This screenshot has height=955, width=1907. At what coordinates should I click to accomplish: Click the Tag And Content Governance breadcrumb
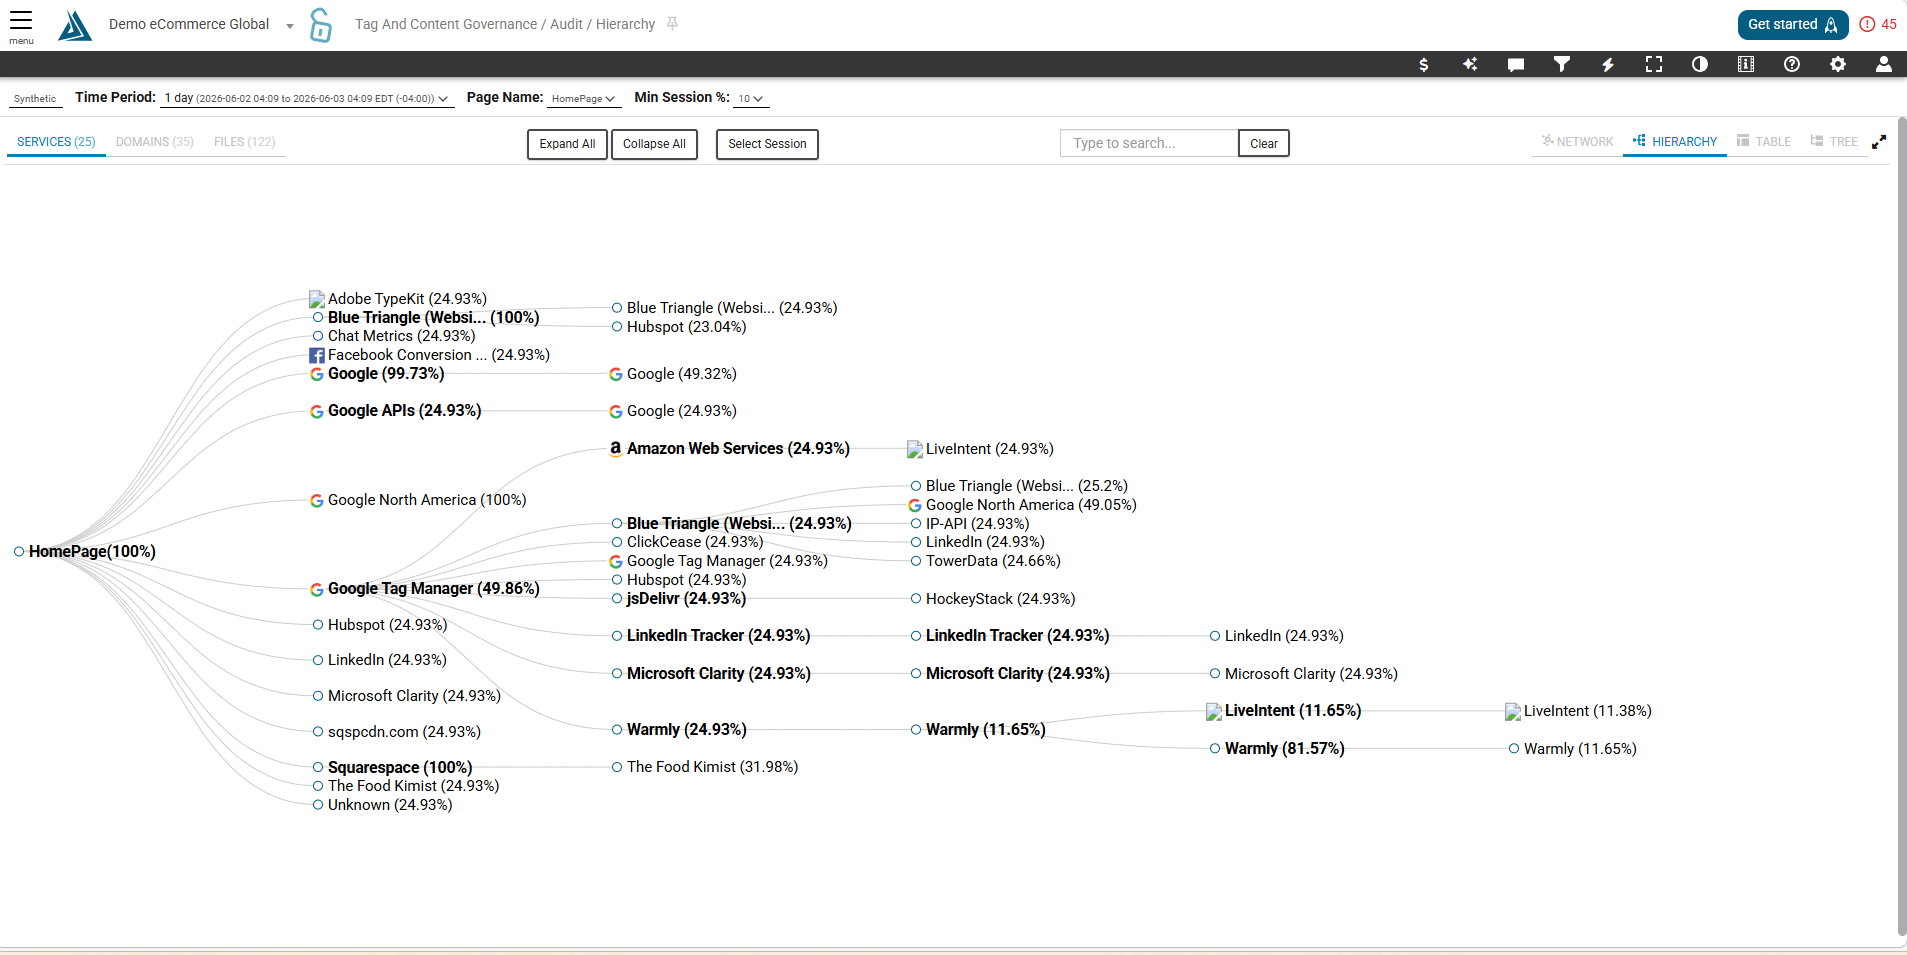pyautogui.click(x=446, y=24)
